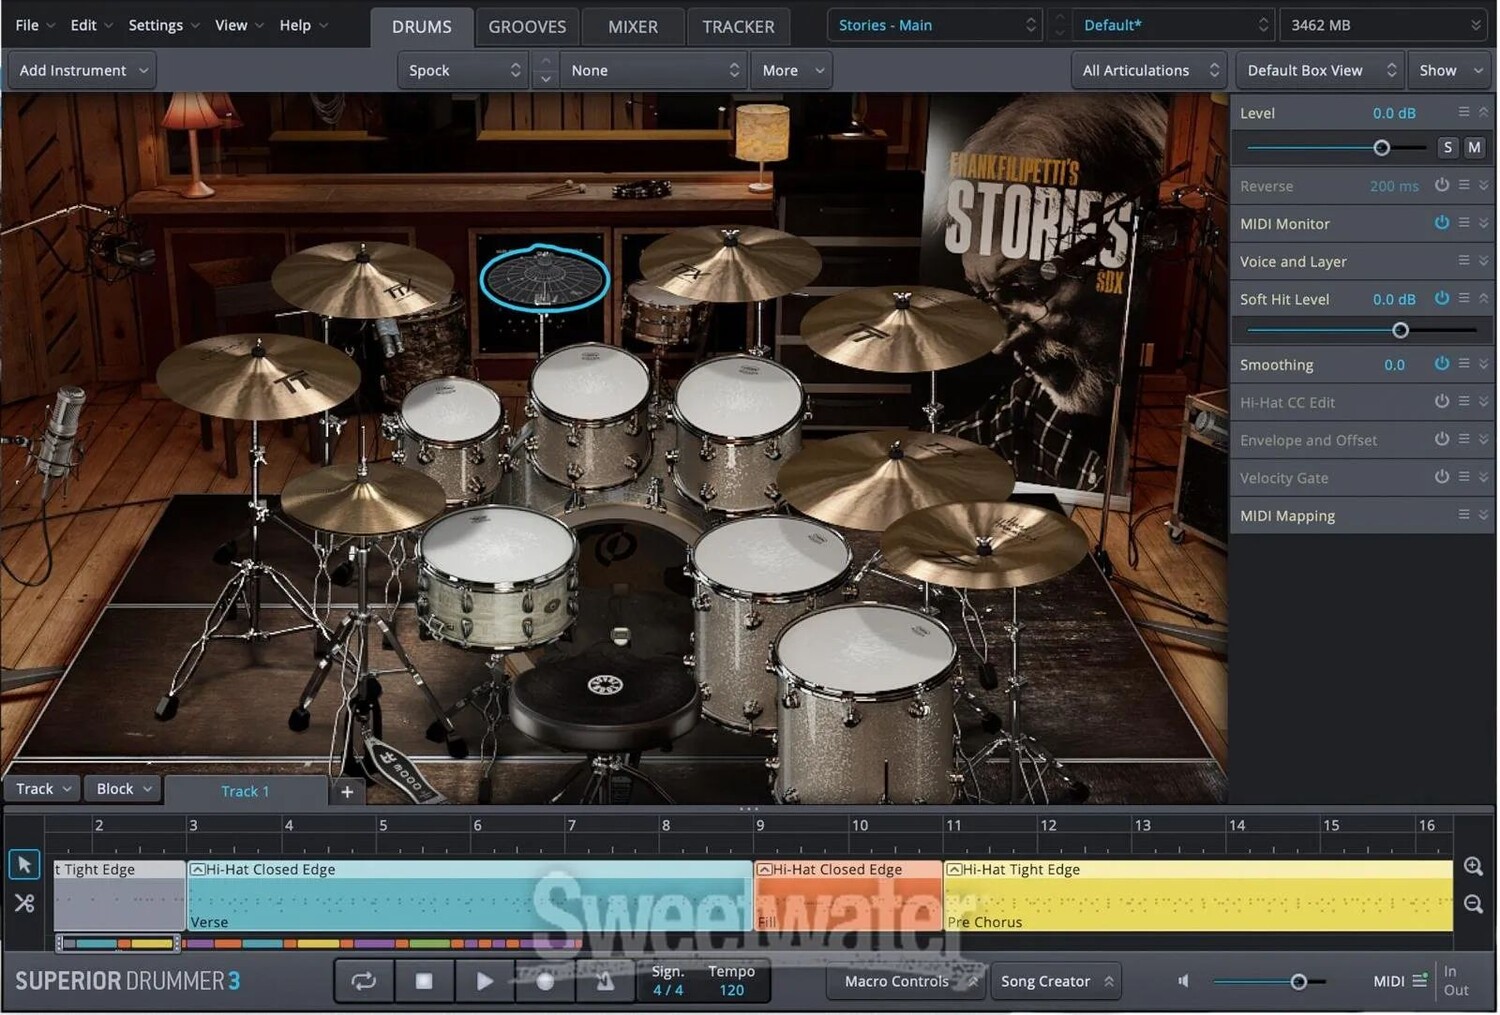1500x1015 pixels.
Task: Click the record button
Action: tap(545, 981)
